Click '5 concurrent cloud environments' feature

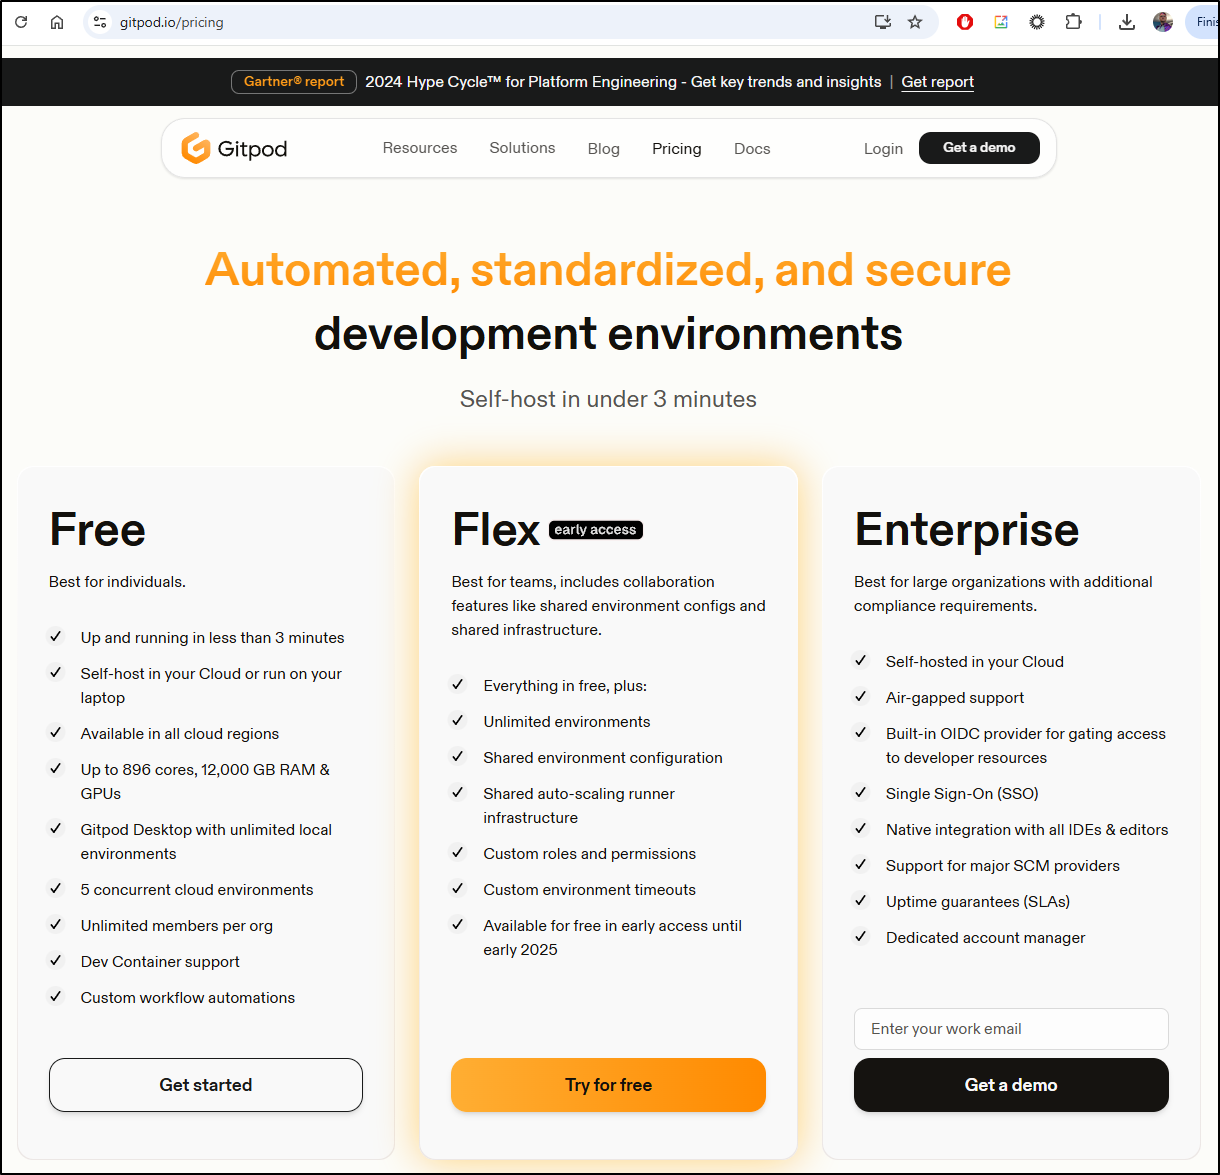[x=197, y=890]
